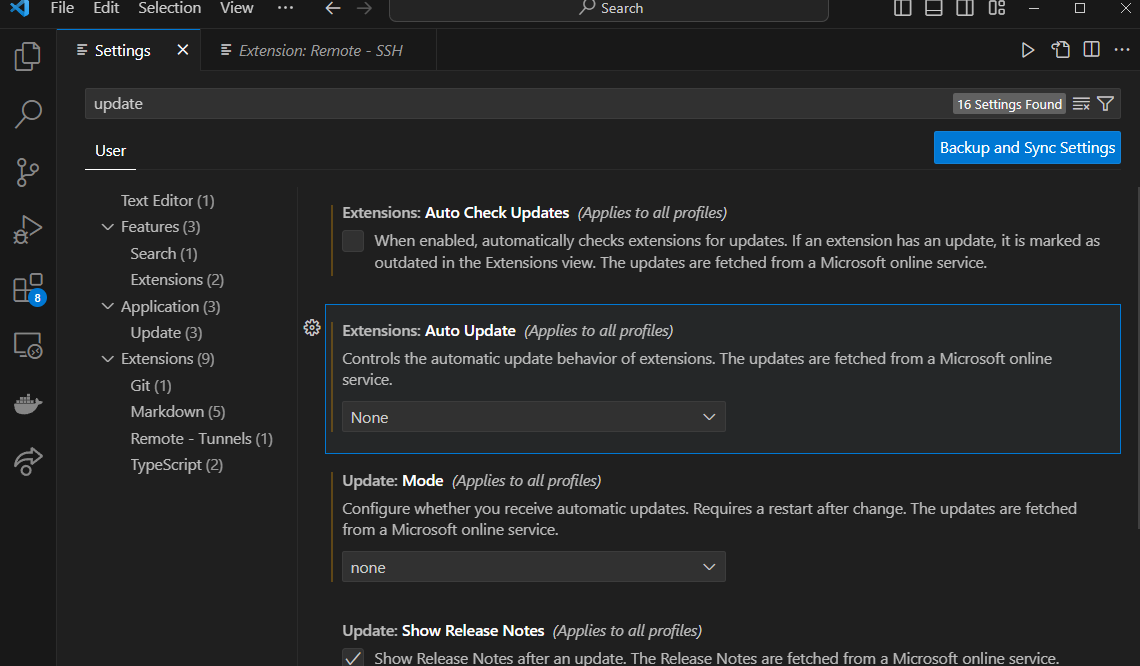1140x666 pixels.
Task: Open Source Control from the activity bar
Action: coord(27,172)
